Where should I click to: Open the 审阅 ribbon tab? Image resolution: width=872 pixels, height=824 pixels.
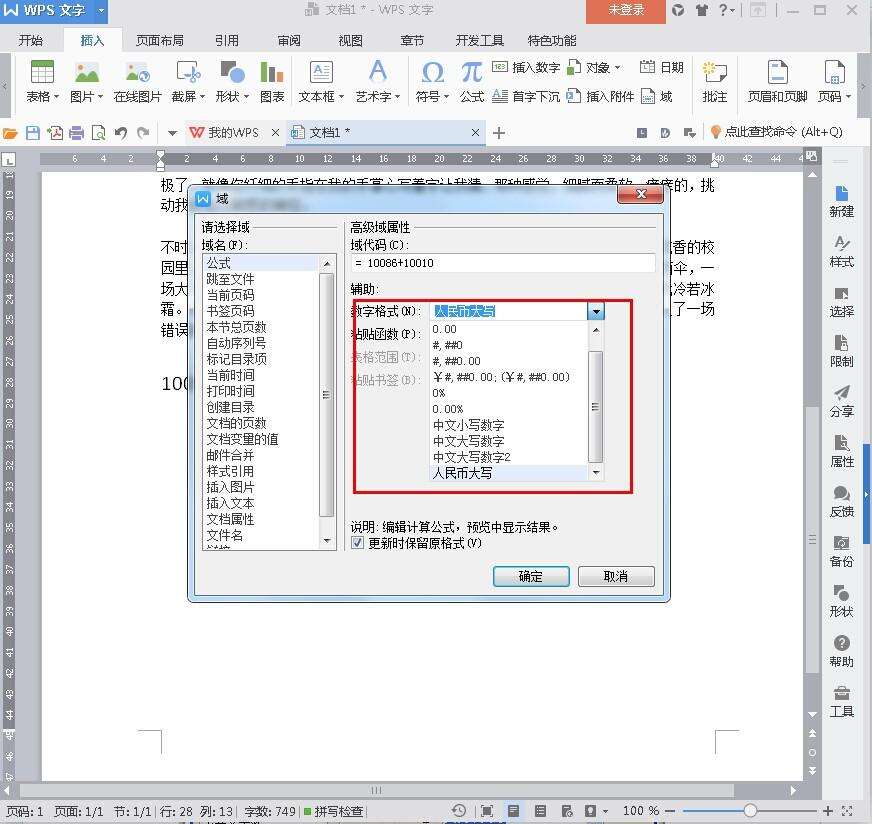point(289,41)
